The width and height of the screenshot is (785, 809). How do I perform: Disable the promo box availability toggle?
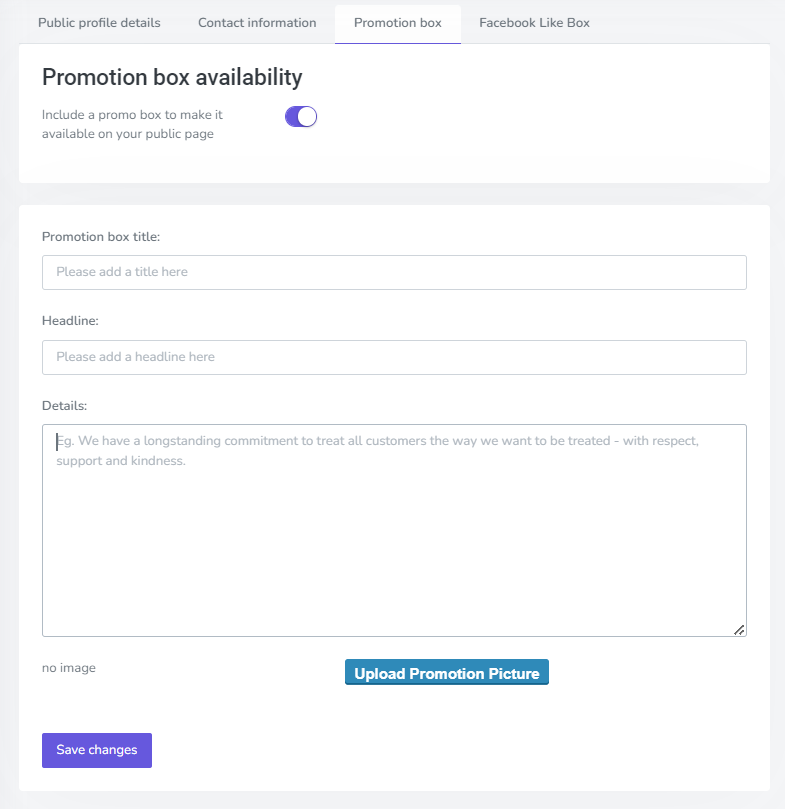[301, 117]
